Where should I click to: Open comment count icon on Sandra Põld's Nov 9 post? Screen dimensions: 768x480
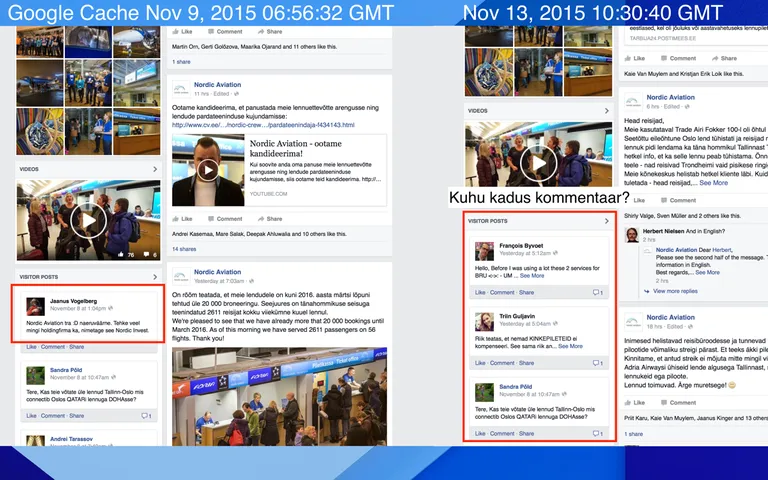pyautogui.click(x=146, y=416)
